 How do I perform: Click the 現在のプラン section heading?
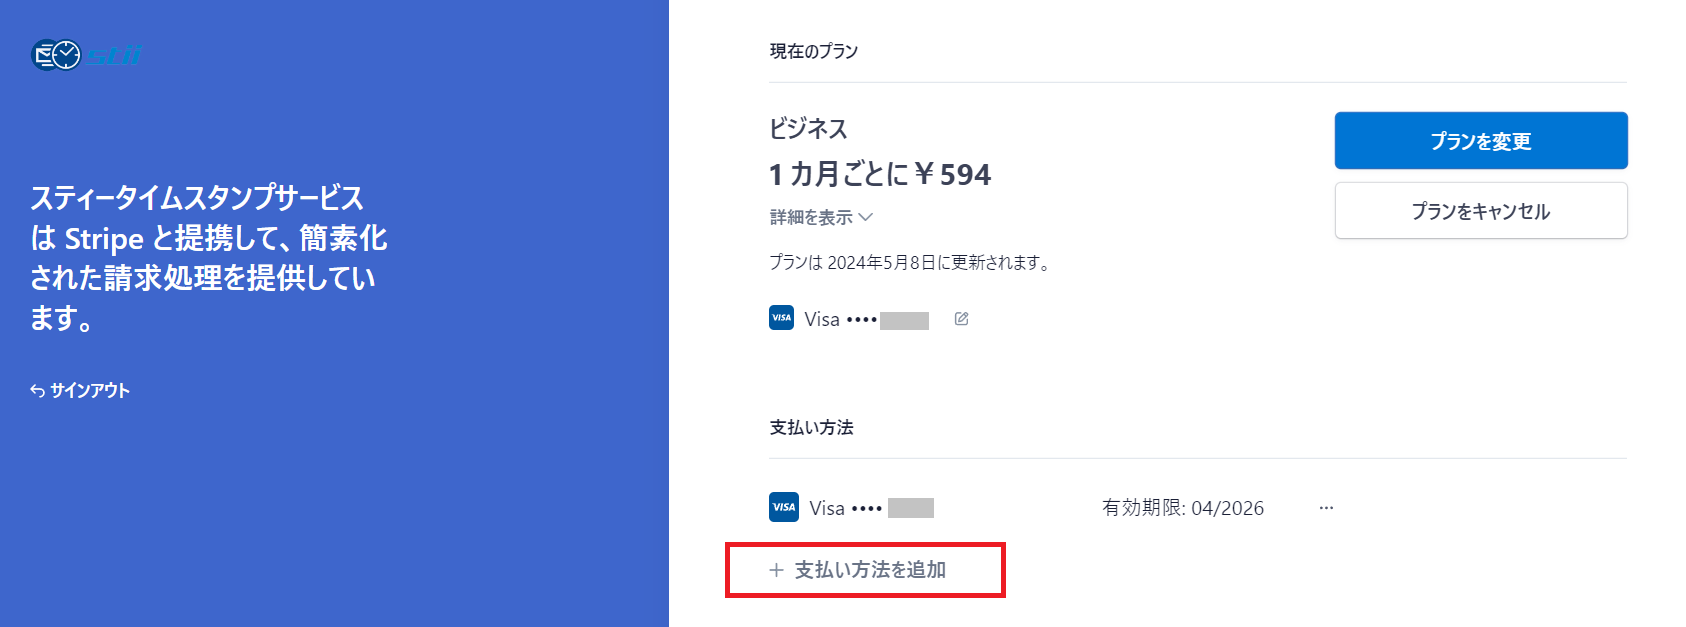(x=814, y=51)
